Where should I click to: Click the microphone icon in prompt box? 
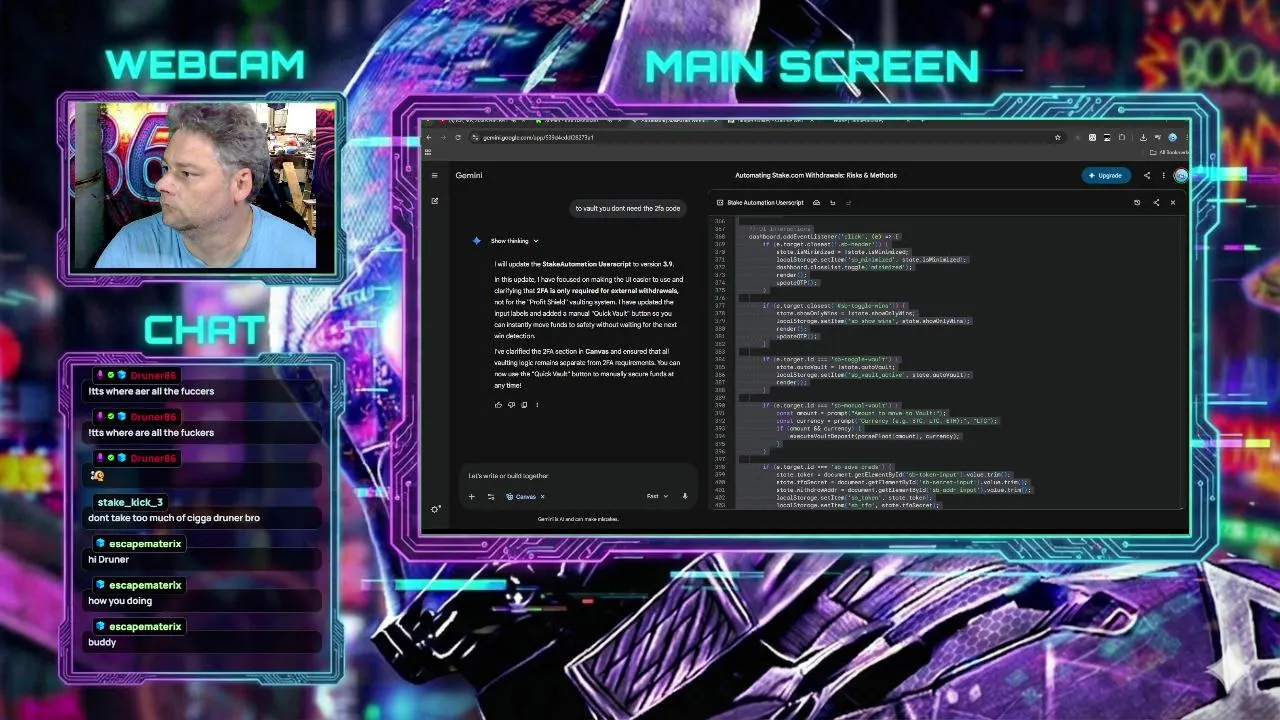click(685, 496)
